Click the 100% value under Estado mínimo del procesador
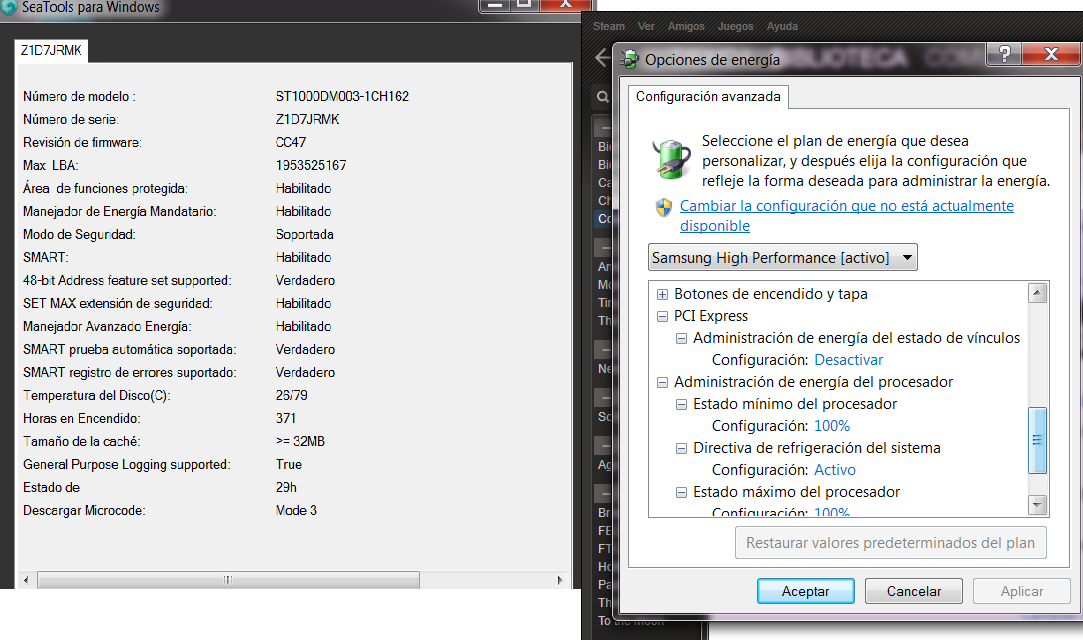The width and height of the screenshot is (1083, 640). click(x=832, y=426)
